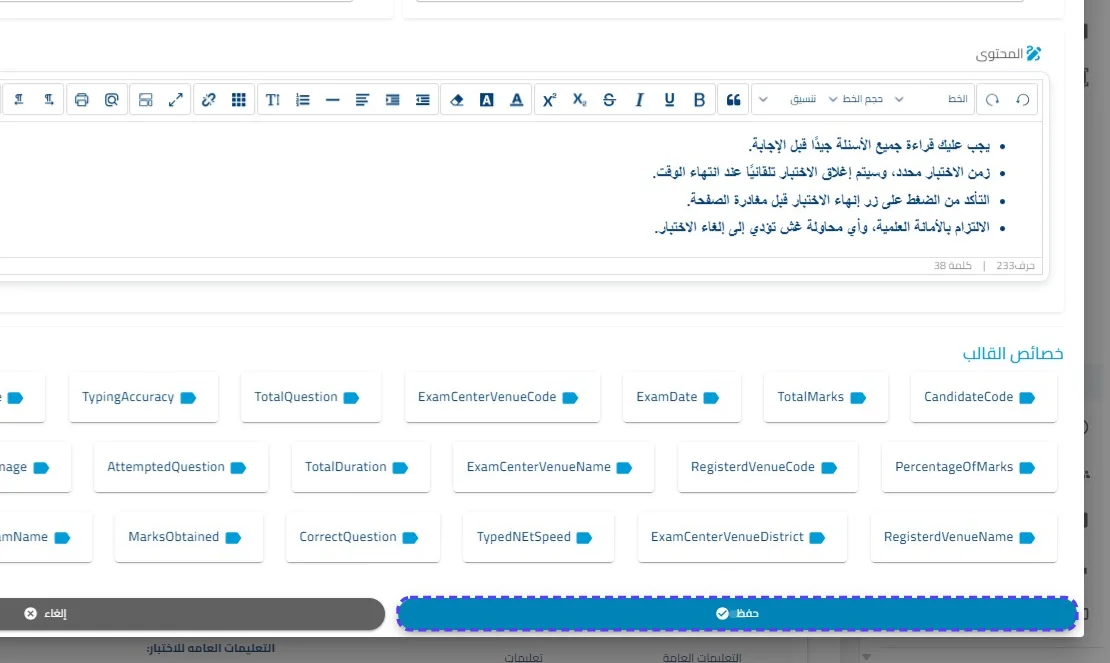Image resolution: width=1110 pixels, height=663 pixels.
Task: Insert the CorrectQuestion template tag
Action: (x=362, y=537)
